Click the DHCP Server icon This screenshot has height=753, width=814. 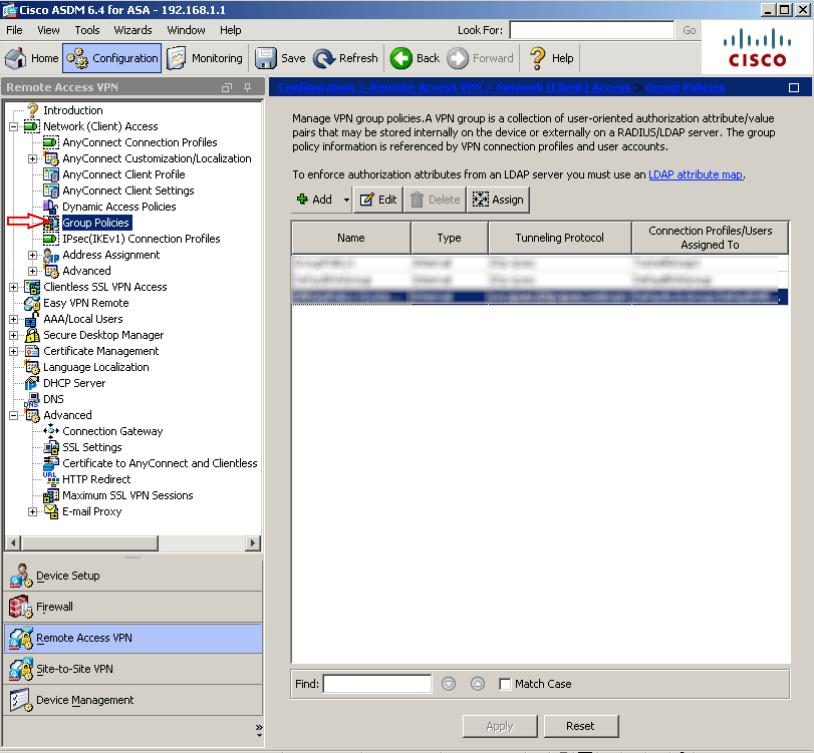click(32, 383)
